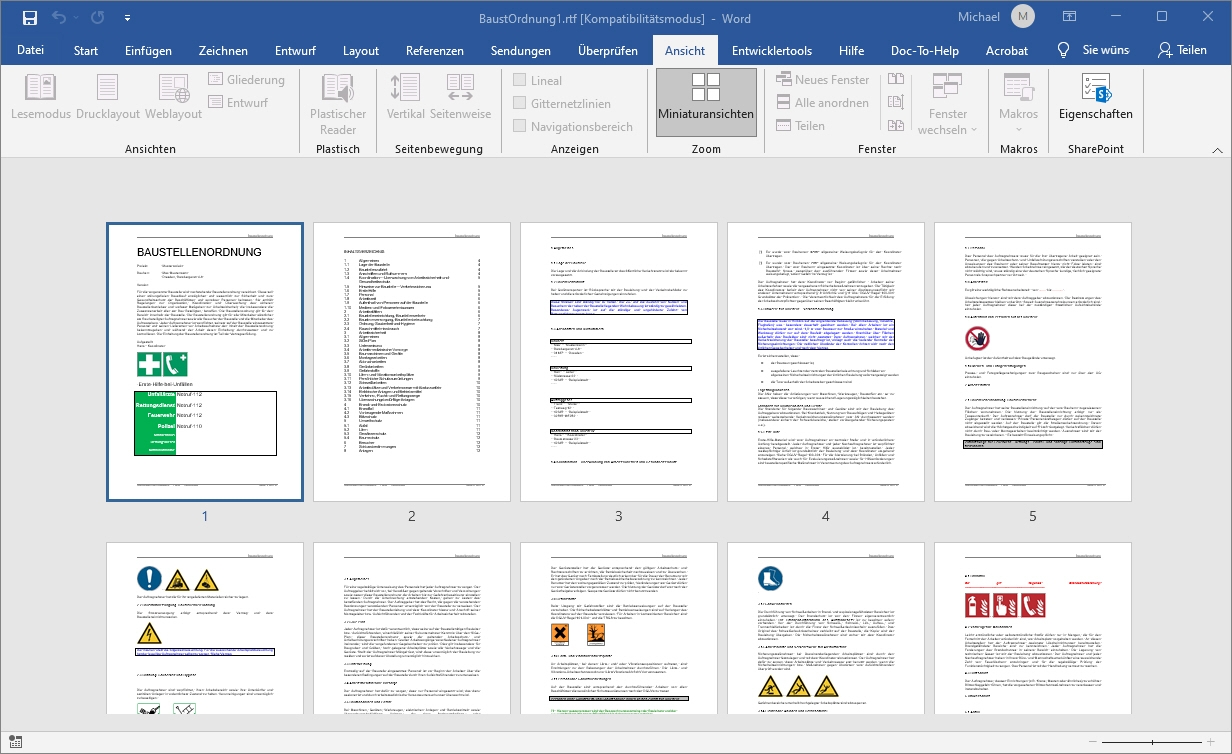Screen dimensions: 1232x754
Task: Select the Gliederung view button
Action: (247, 80)
